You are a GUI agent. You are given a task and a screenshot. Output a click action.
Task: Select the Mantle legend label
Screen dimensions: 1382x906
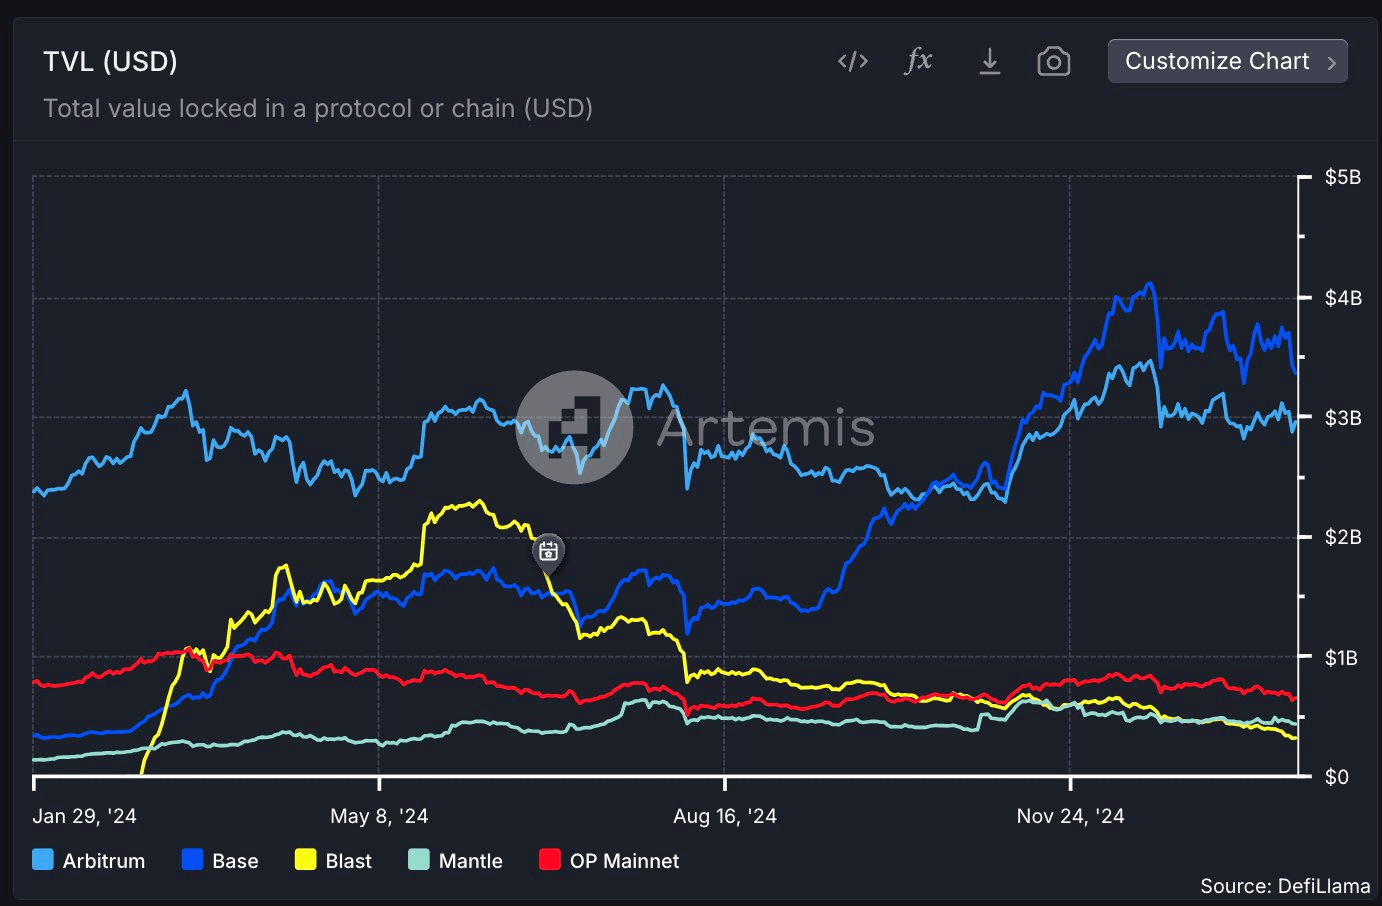[x=471, y=861]
